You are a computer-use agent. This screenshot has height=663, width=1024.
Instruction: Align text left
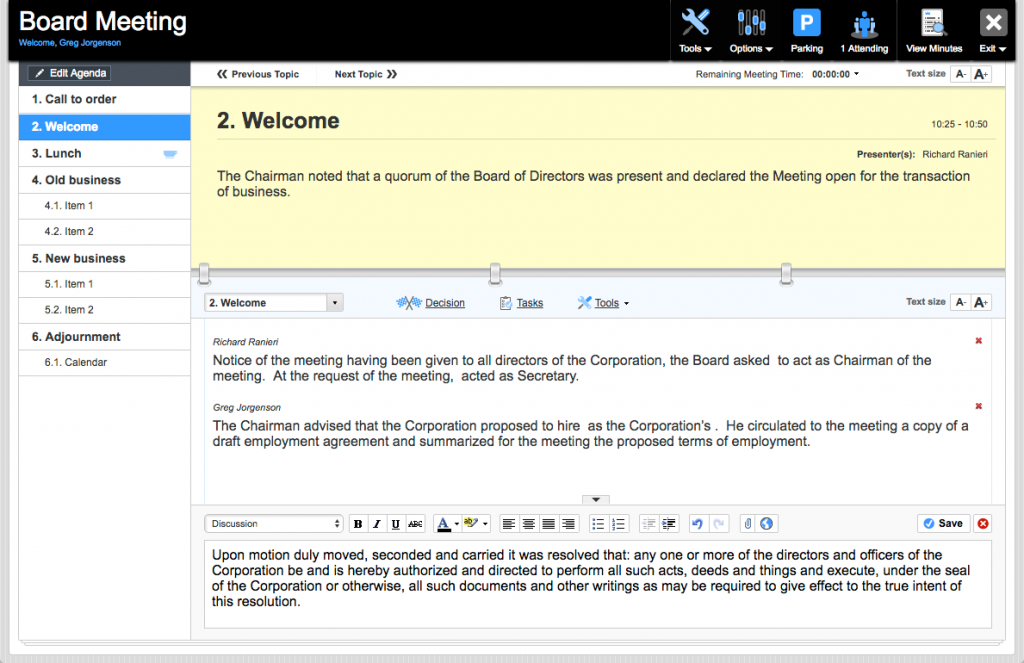click(509, 524)
